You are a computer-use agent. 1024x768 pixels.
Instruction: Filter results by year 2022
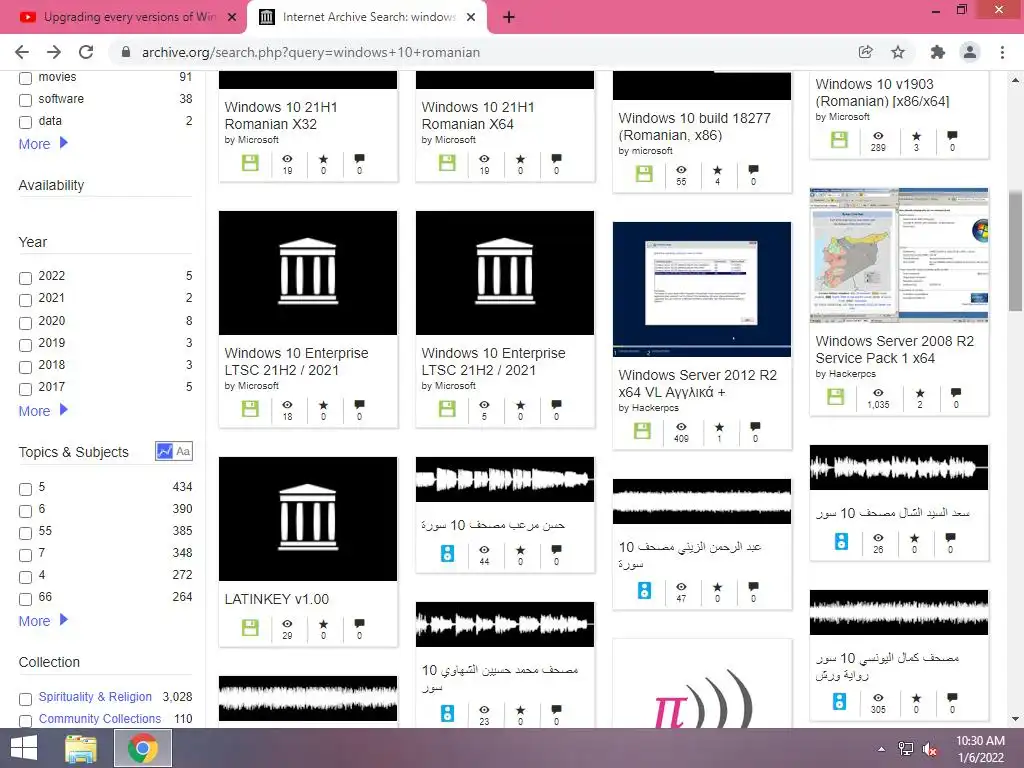pos(25,278)
